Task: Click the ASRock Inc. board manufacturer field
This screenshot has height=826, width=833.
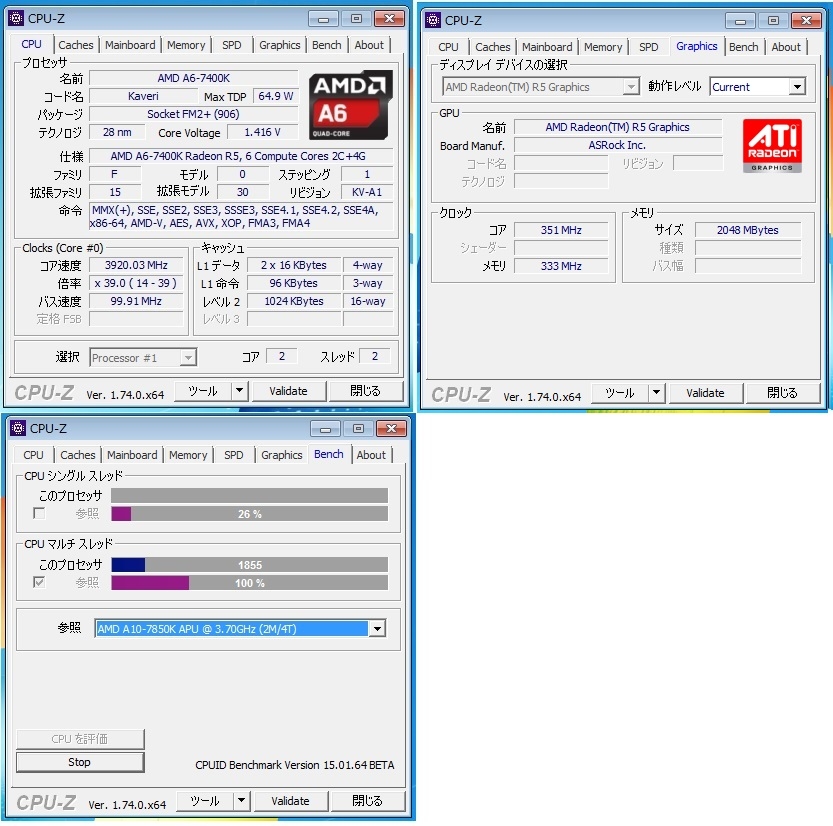Action: click(618, 145)
